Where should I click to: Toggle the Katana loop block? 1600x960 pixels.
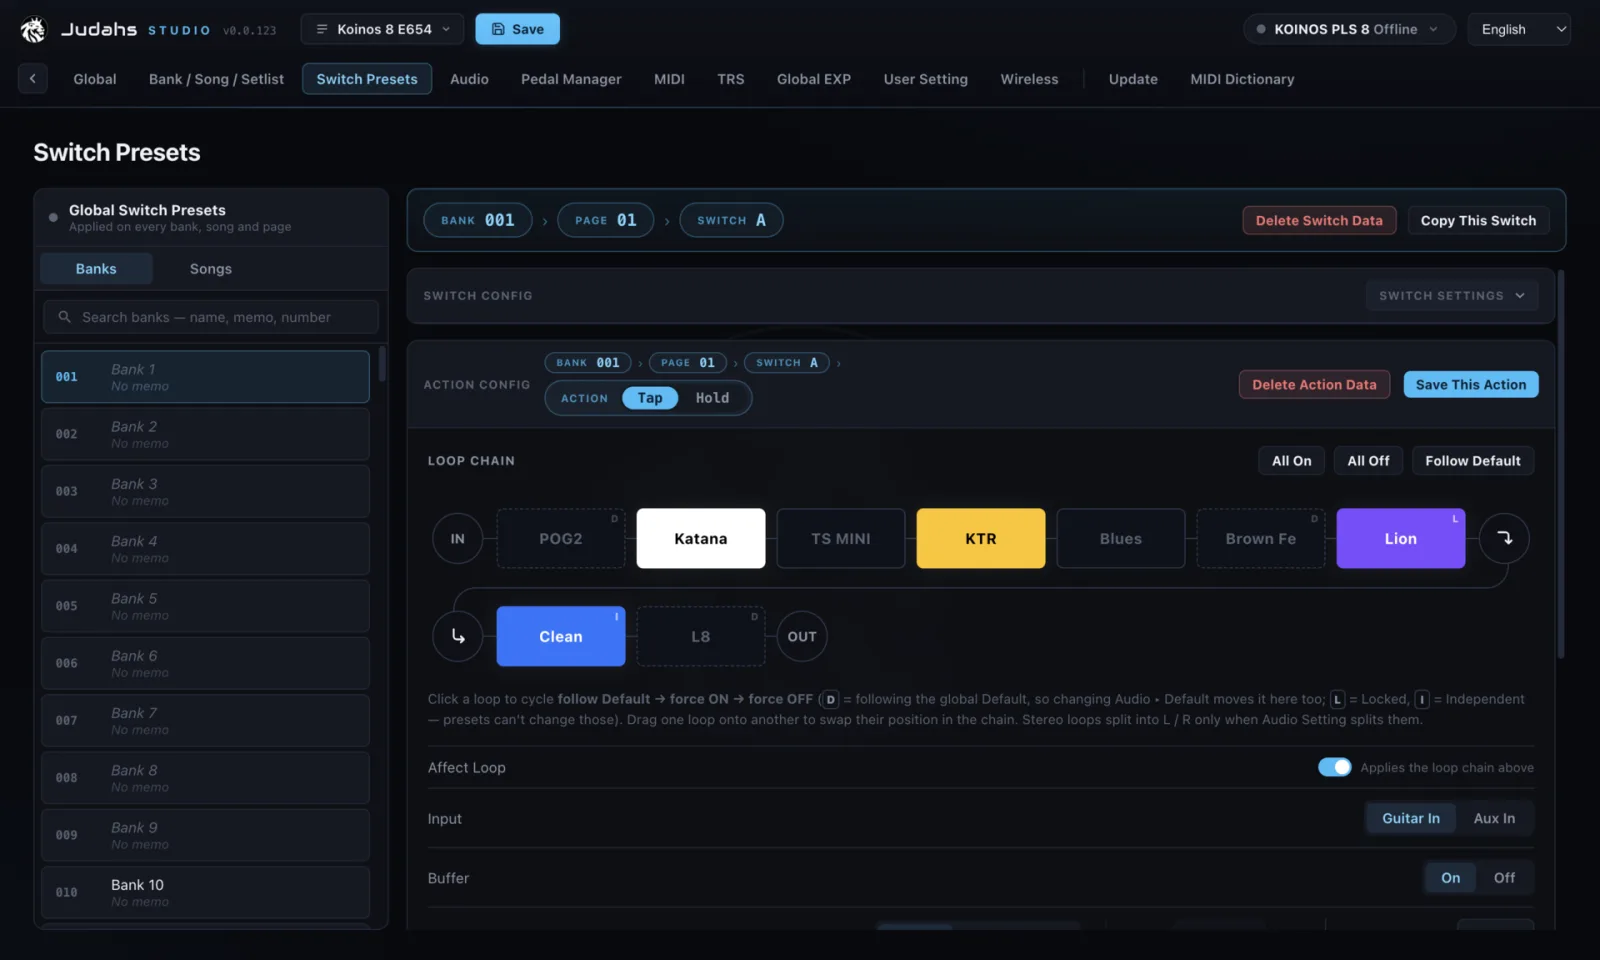click(x=701, y=538)
